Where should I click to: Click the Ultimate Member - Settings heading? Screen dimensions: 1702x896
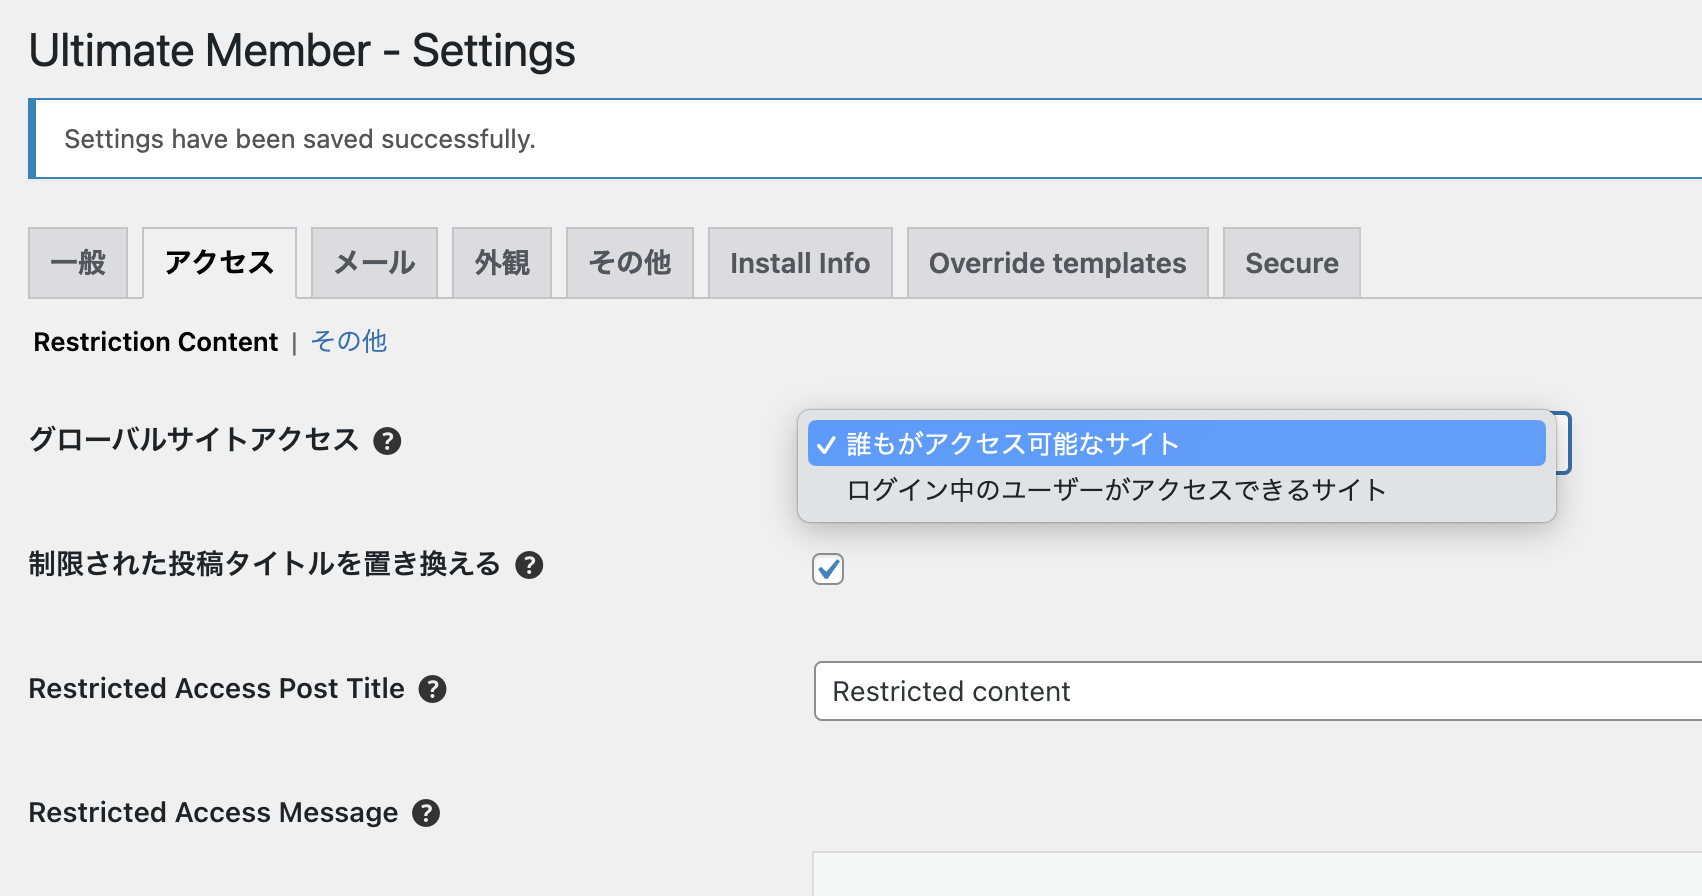pyautogui.click(x=302, y=50)
